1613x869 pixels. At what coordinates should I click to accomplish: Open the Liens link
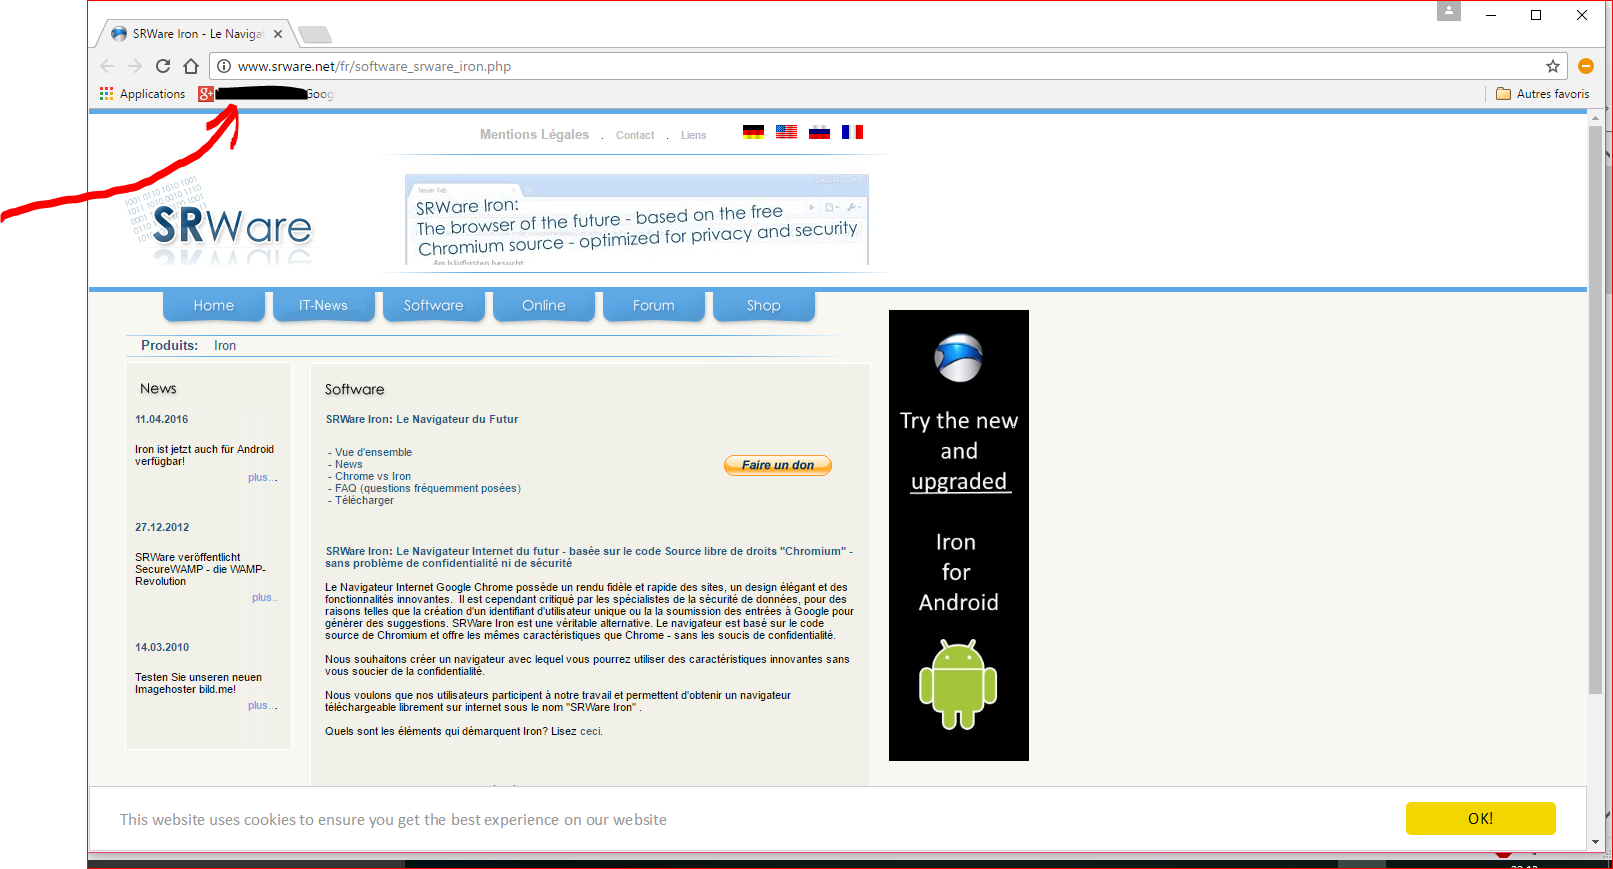[x=693, y=135]
